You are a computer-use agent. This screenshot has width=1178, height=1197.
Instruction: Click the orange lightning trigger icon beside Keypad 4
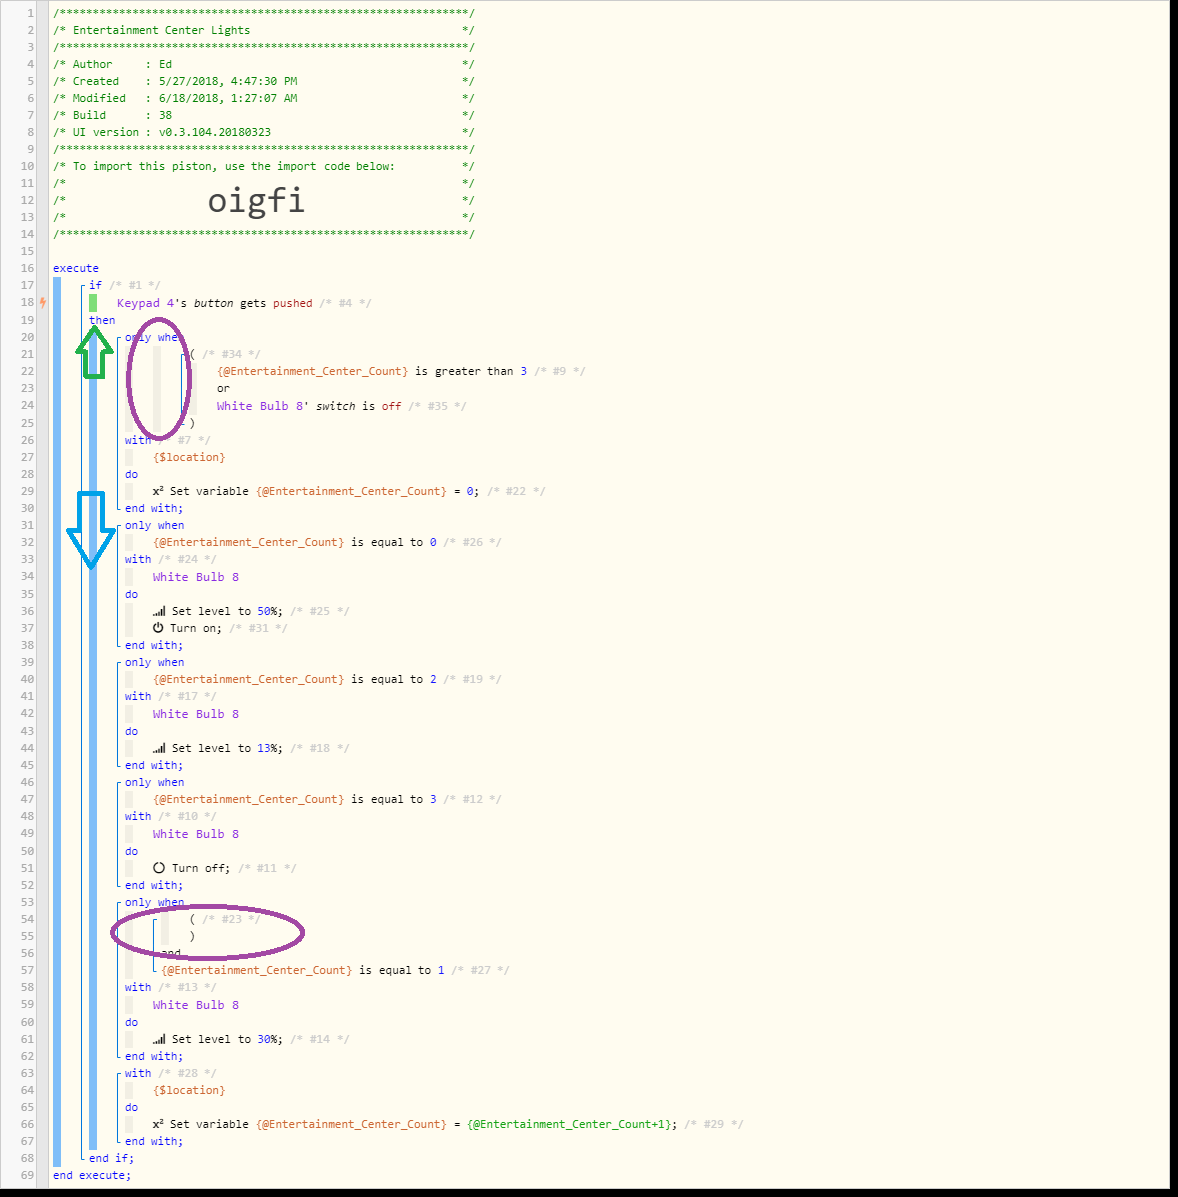point(43,302)
